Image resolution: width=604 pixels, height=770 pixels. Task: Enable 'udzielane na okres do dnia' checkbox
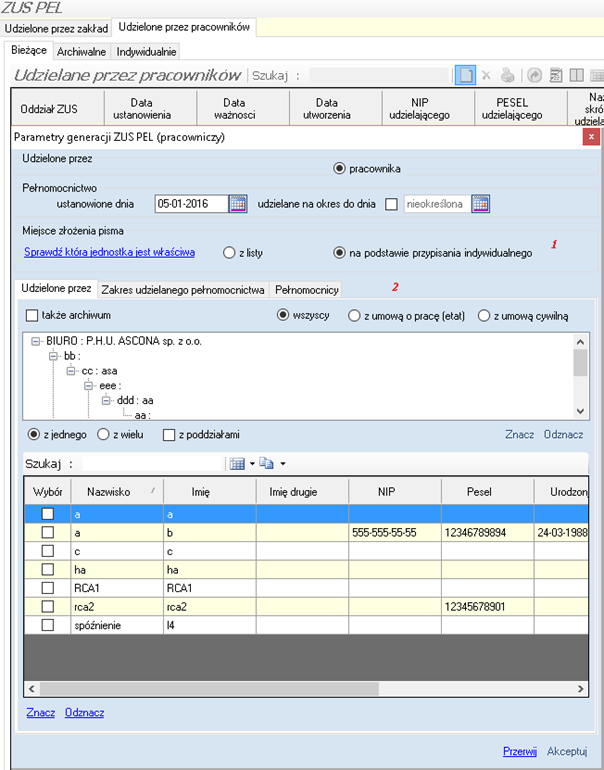391,204
